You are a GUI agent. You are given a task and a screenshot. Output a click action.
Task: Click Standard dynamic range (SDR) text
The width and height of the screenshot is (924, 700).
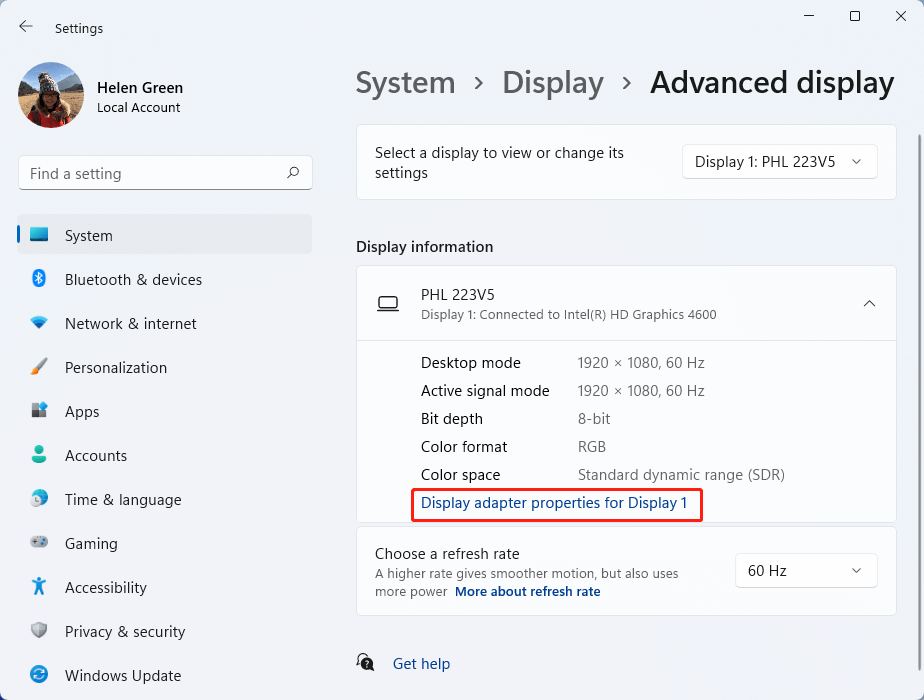pos(681,474)
